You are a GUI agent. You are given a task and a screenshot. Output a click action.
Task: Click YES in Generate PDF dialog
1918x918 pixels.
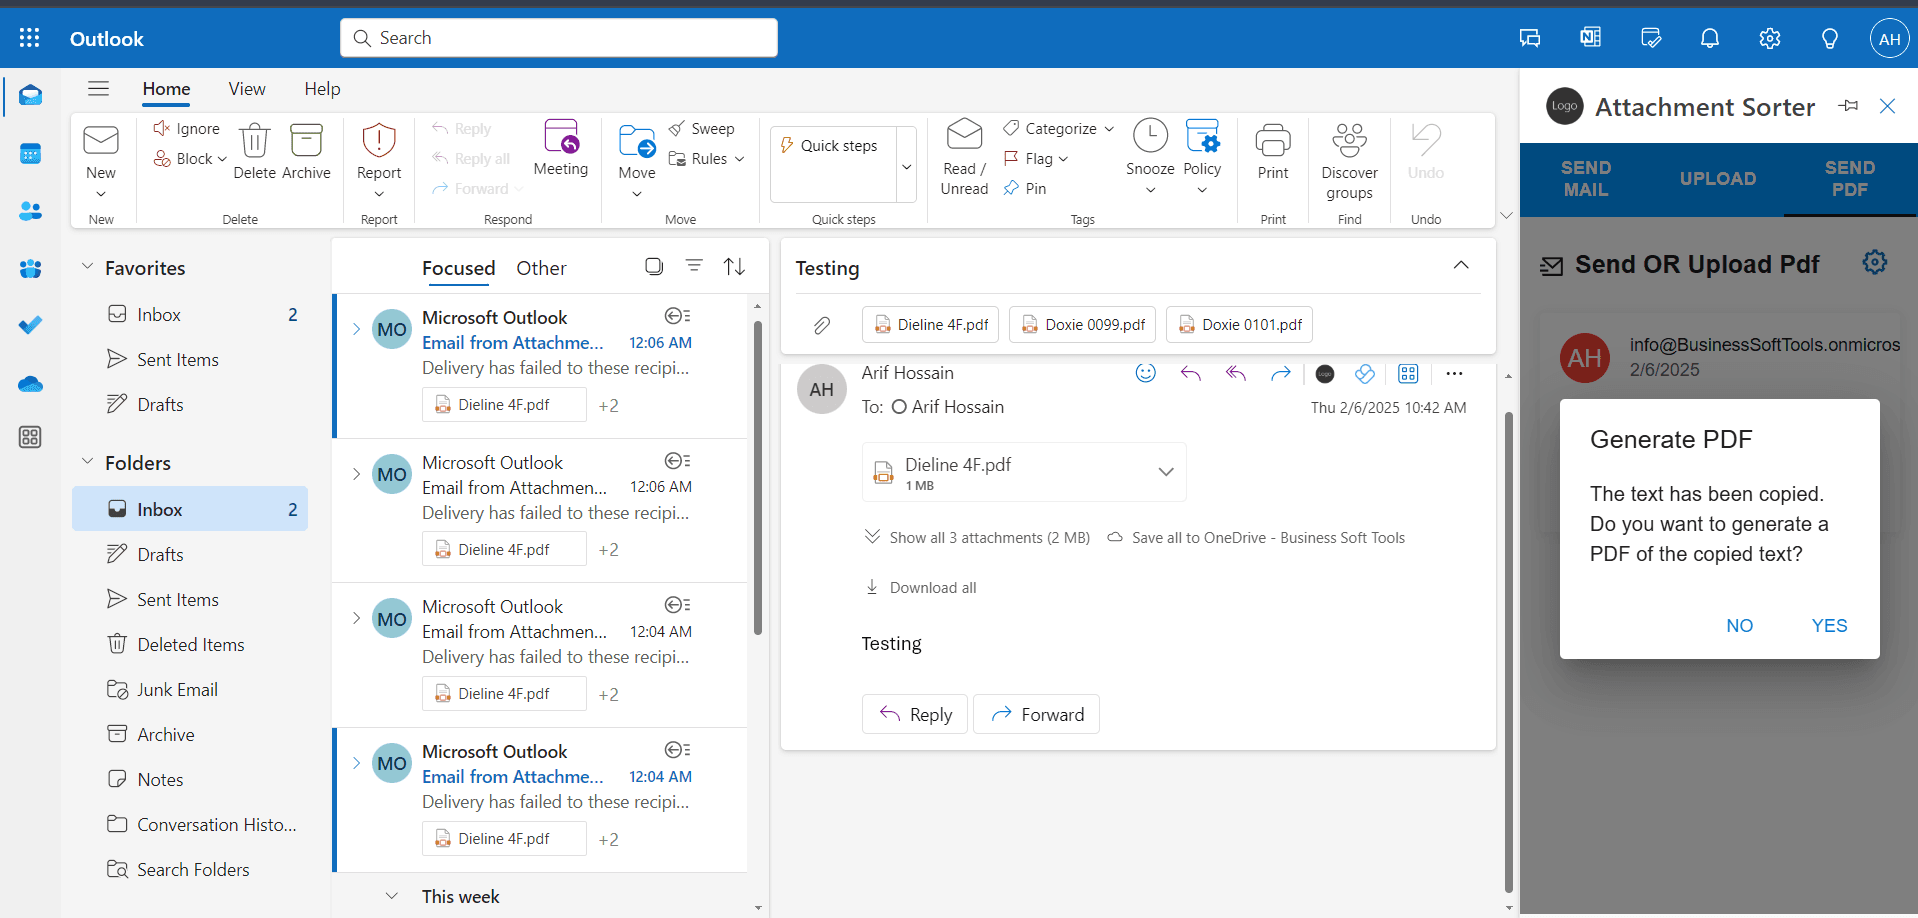tap(1829, 626)
